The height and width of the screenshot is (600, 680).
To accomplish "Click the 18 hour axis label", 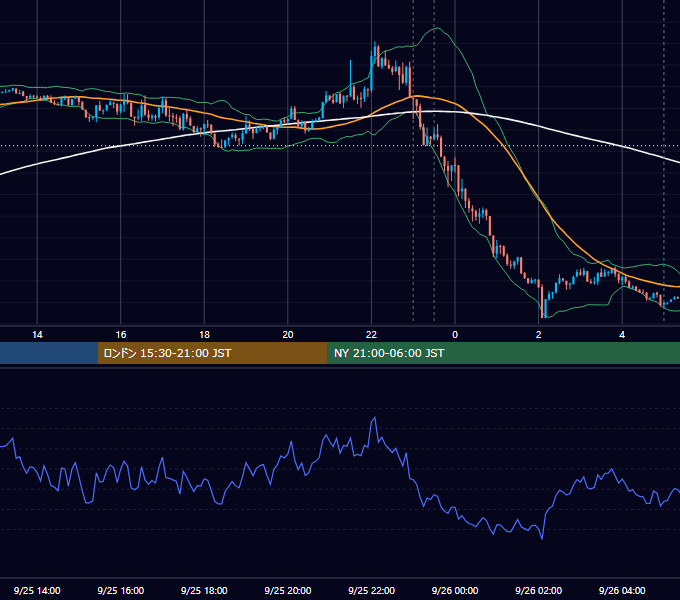I will tap(204, 335).
